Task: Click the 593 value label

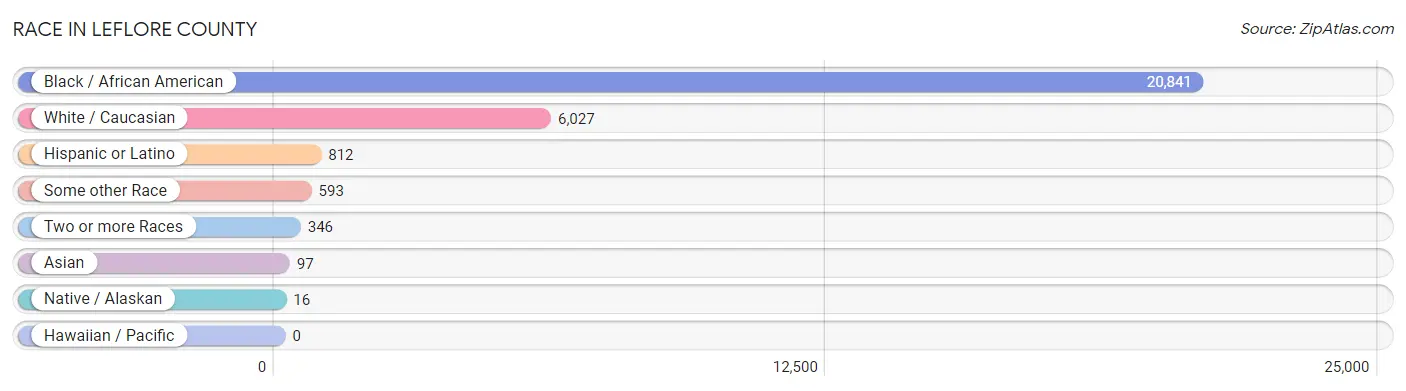Action: [x=331, y=190]
